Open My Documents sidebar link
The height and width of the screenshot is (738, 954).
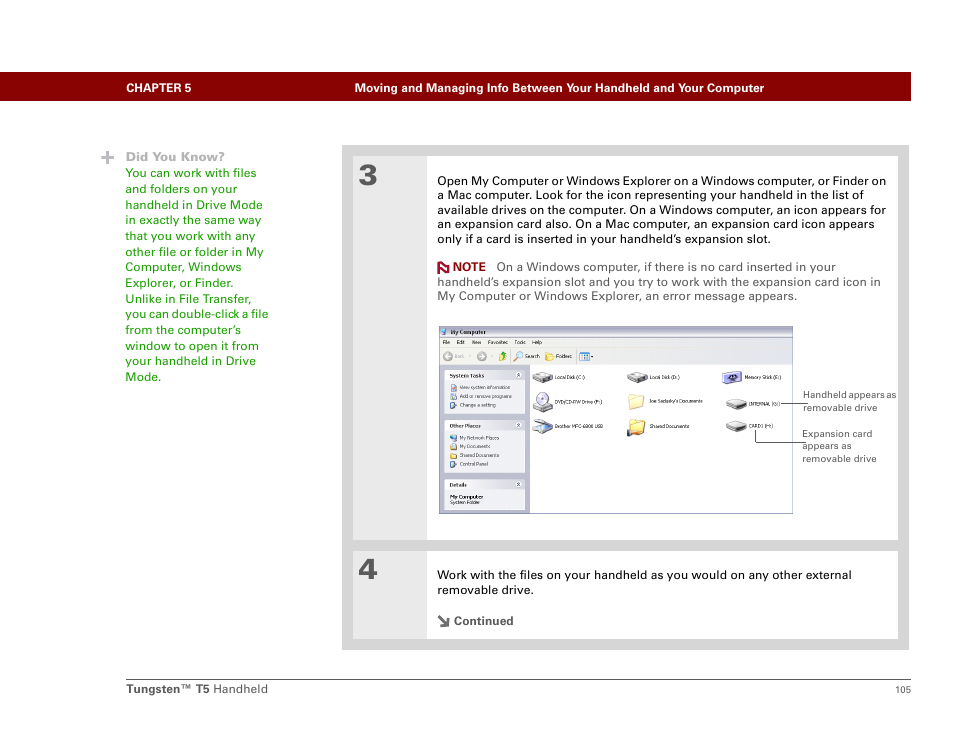click(470, 447)
